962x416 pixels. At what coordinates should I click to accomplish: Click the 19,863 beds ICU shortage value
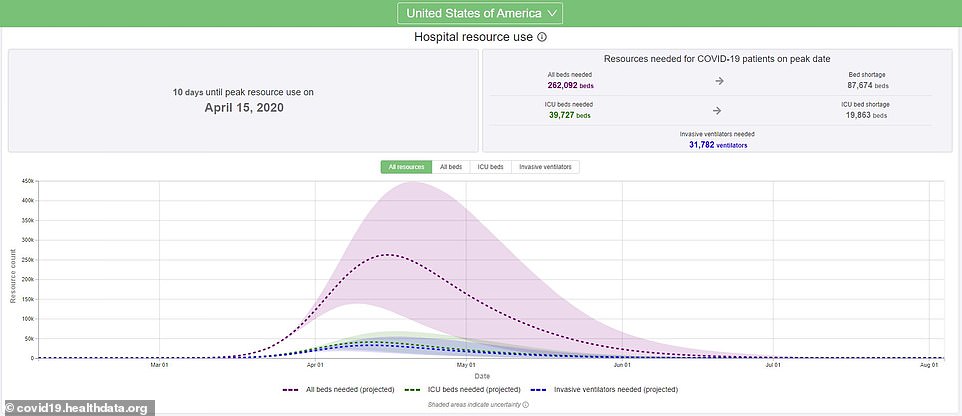865,115
